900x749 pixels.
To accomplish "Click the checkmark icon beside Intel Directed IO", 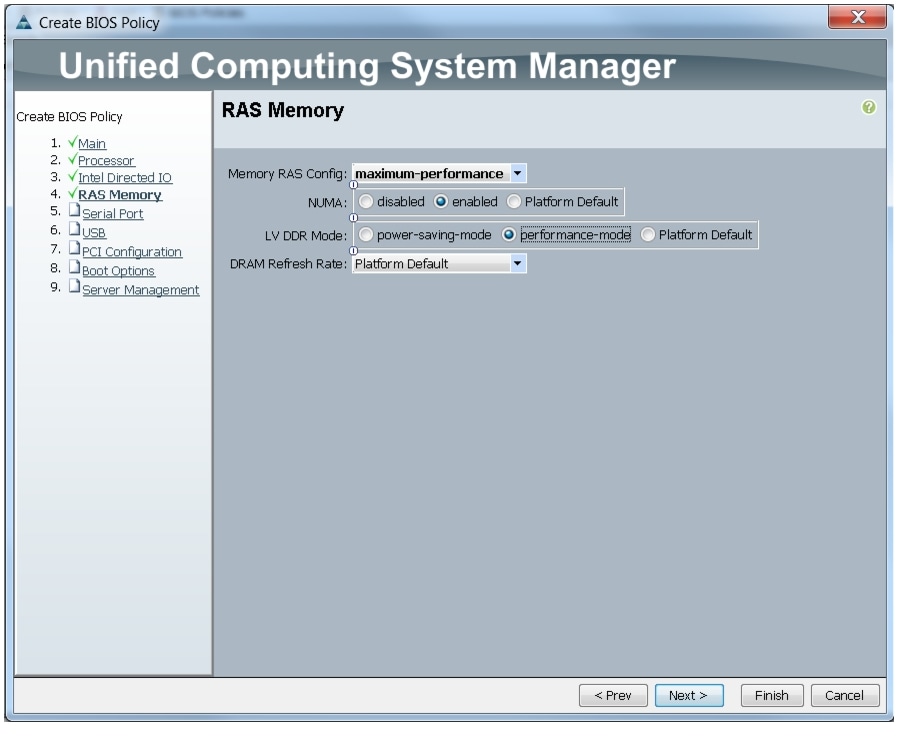I will 72,176.
